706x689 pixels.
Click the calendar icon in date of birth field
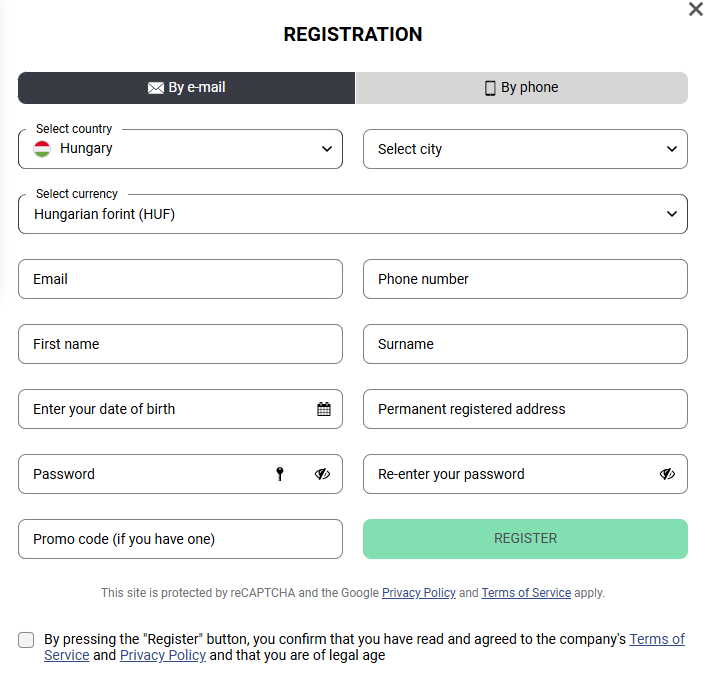[324, 409]
